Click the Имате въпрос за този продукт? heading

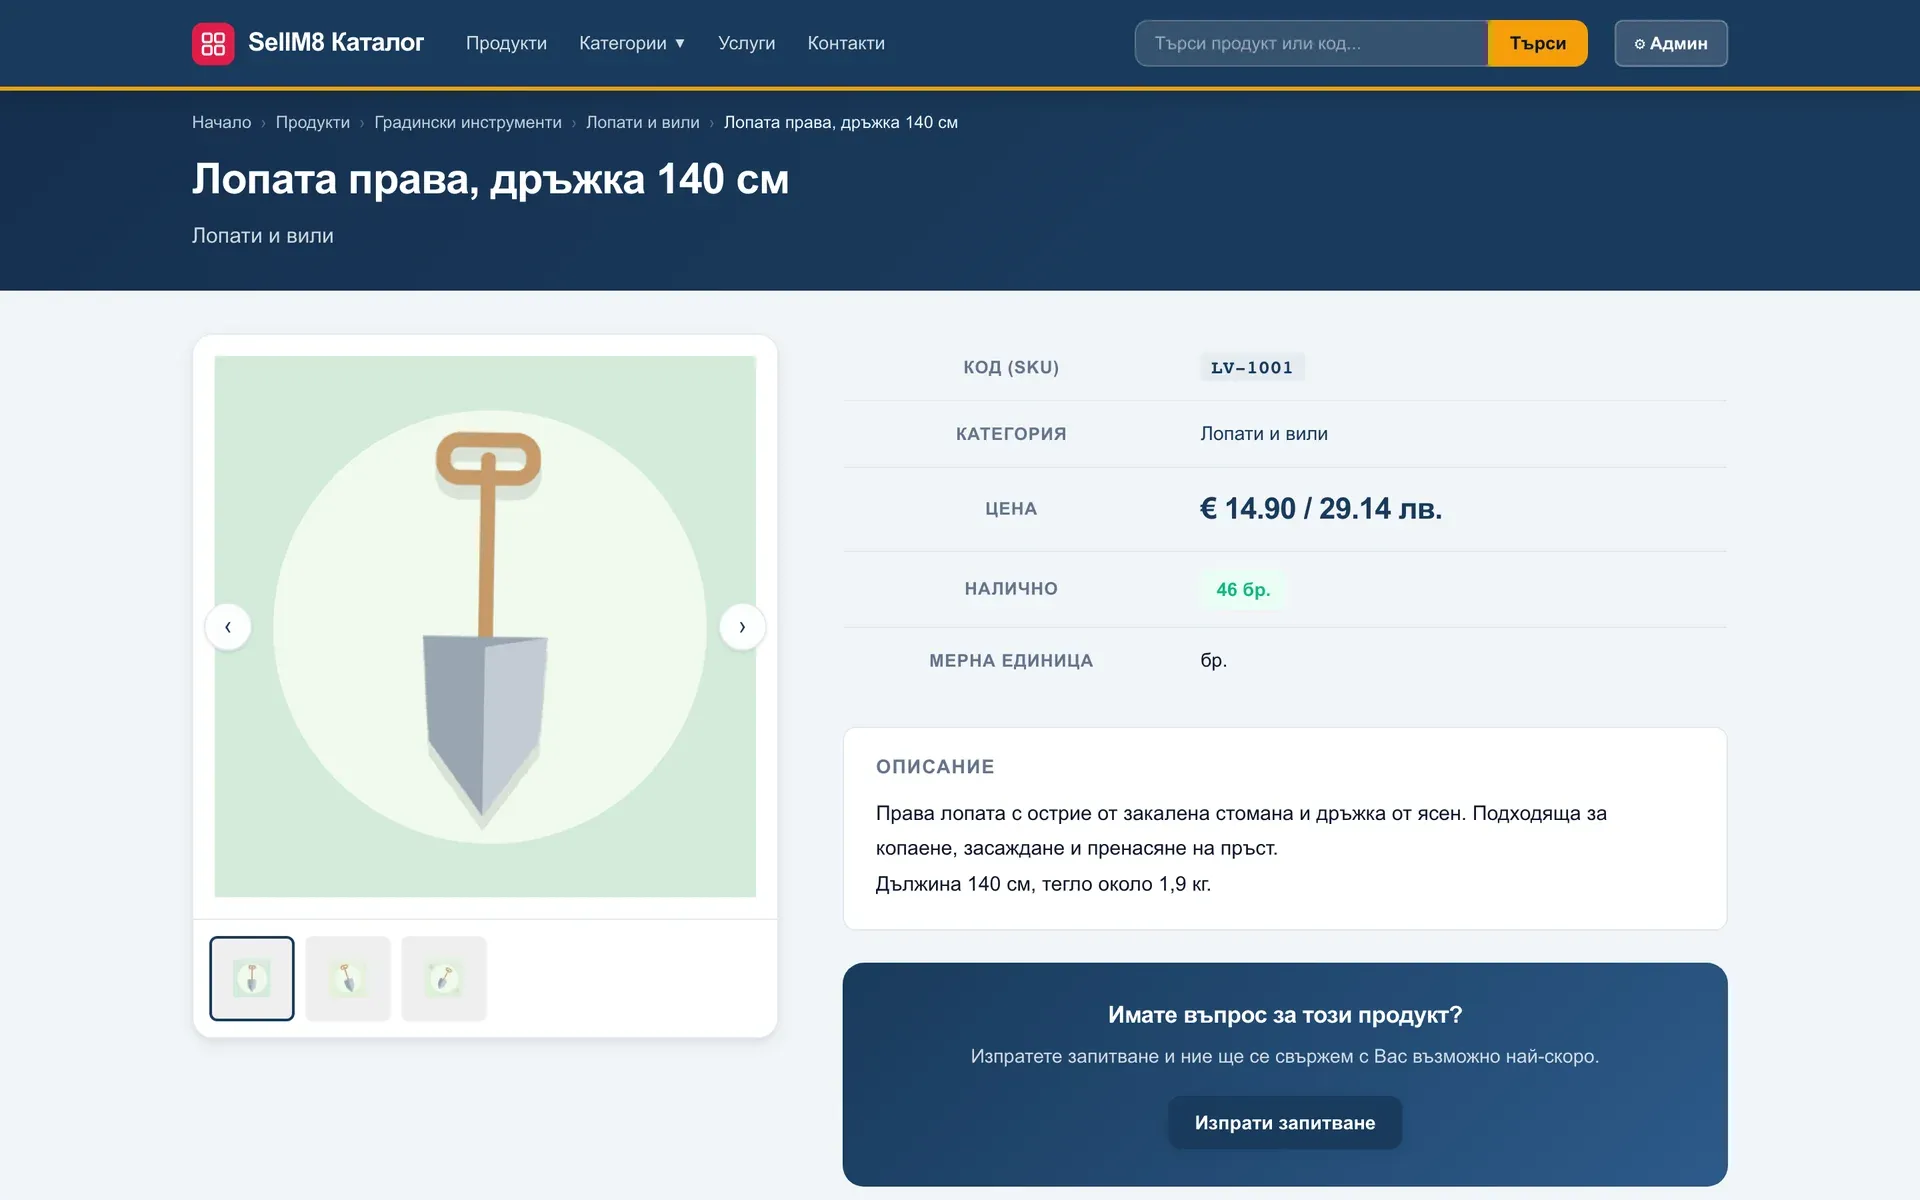1285,1015
